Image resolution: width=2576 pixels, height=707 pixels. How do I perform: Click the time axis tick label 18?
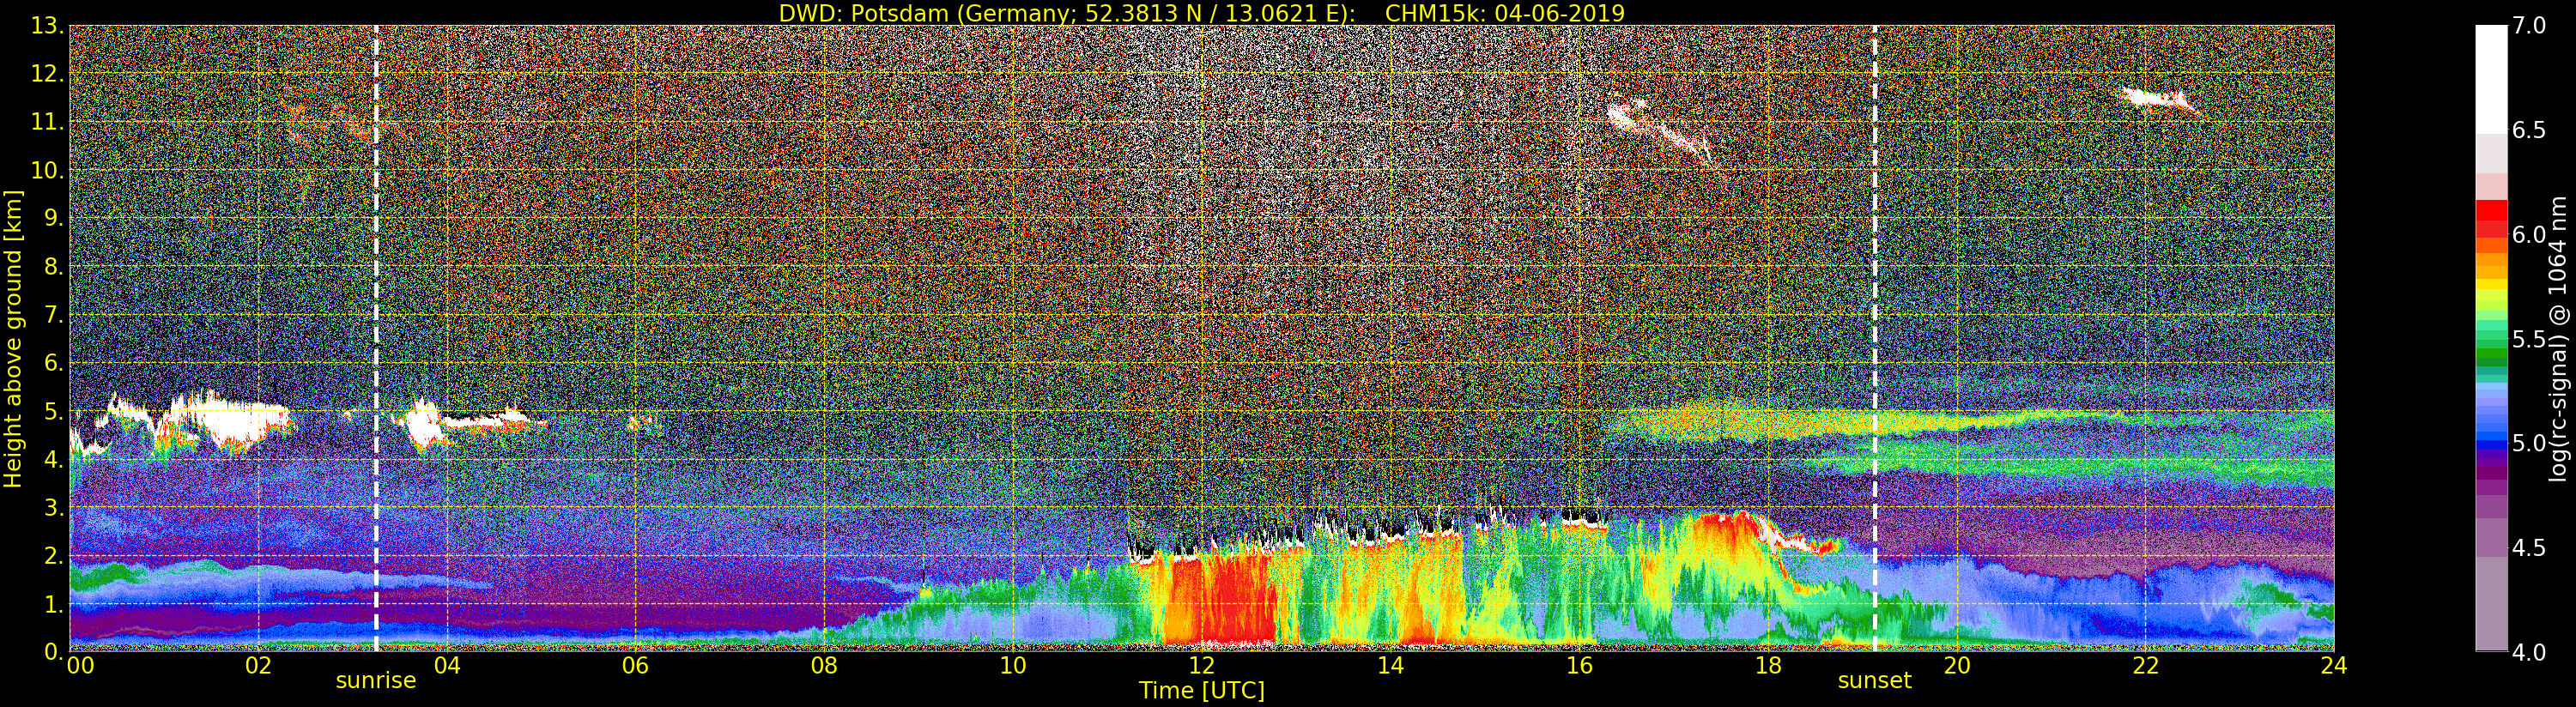(1768, 666)
